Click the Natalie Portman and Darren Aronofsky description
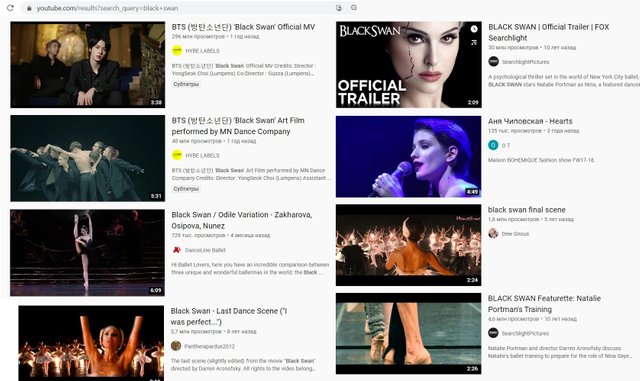The image size is (640, 381). click(x=560, y=352)
